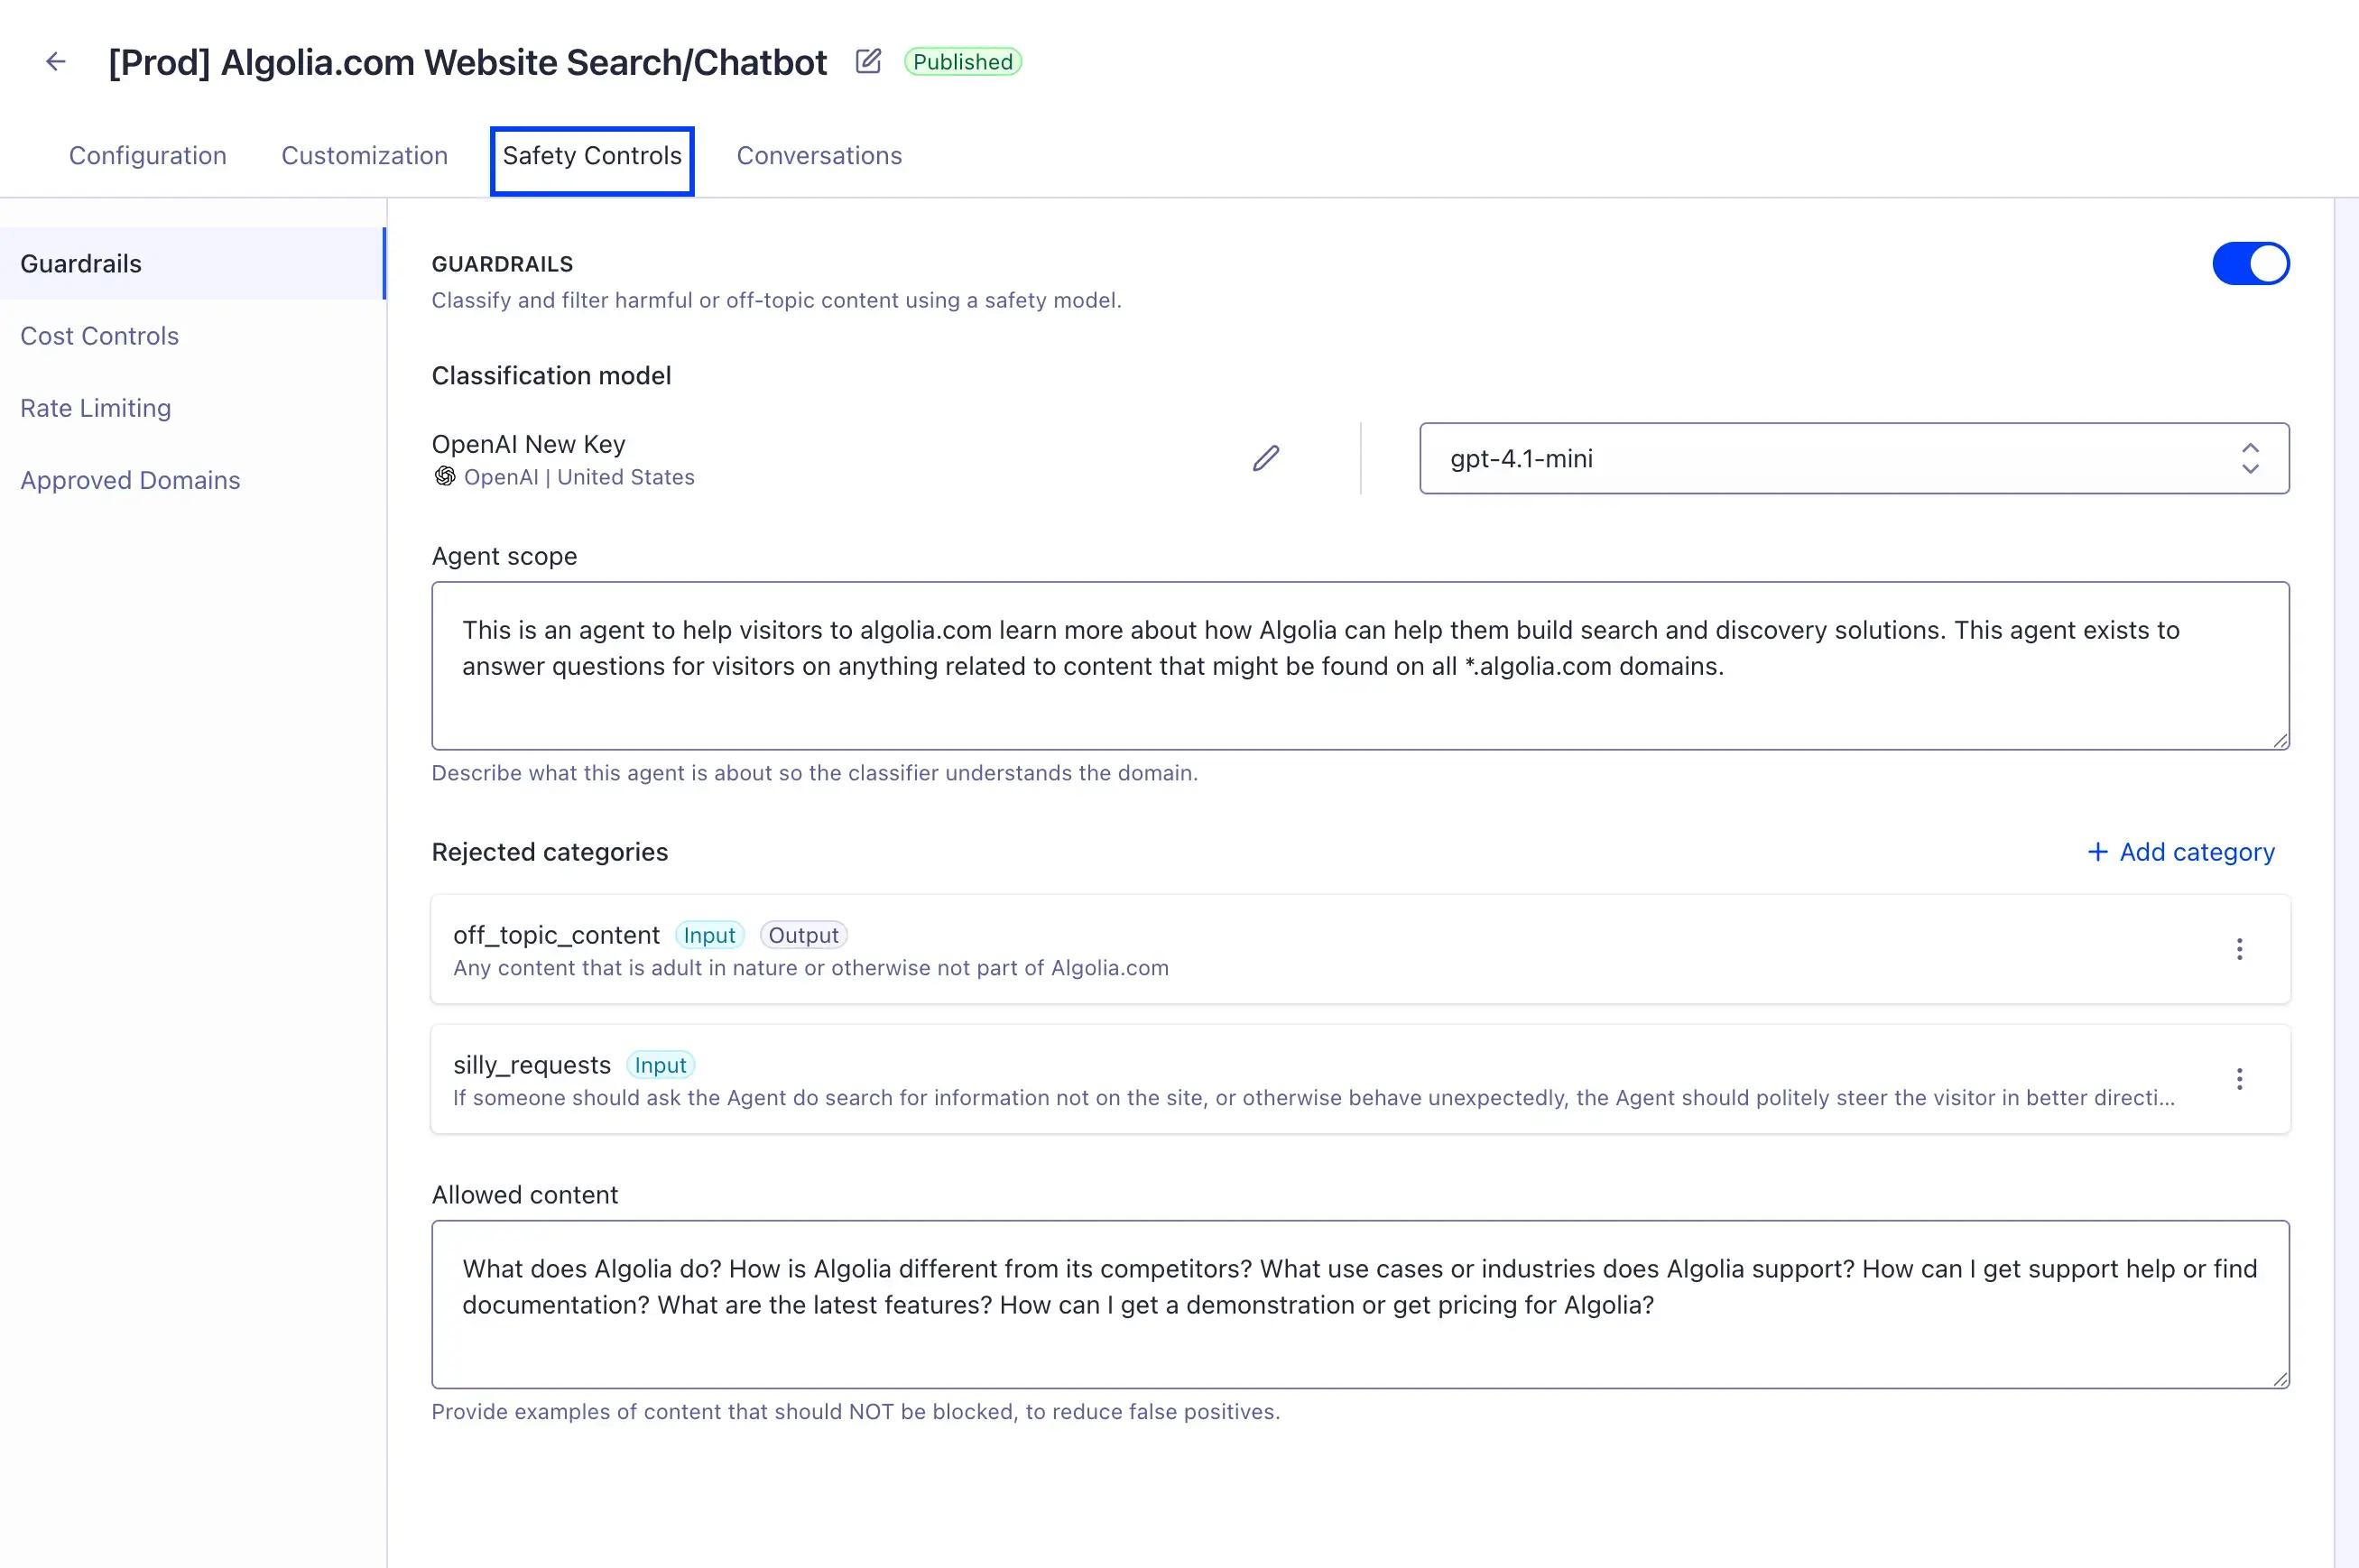Click the silly_requests description text
Viewport: 2359px width, 1568px height.
coord(1314,1098)
